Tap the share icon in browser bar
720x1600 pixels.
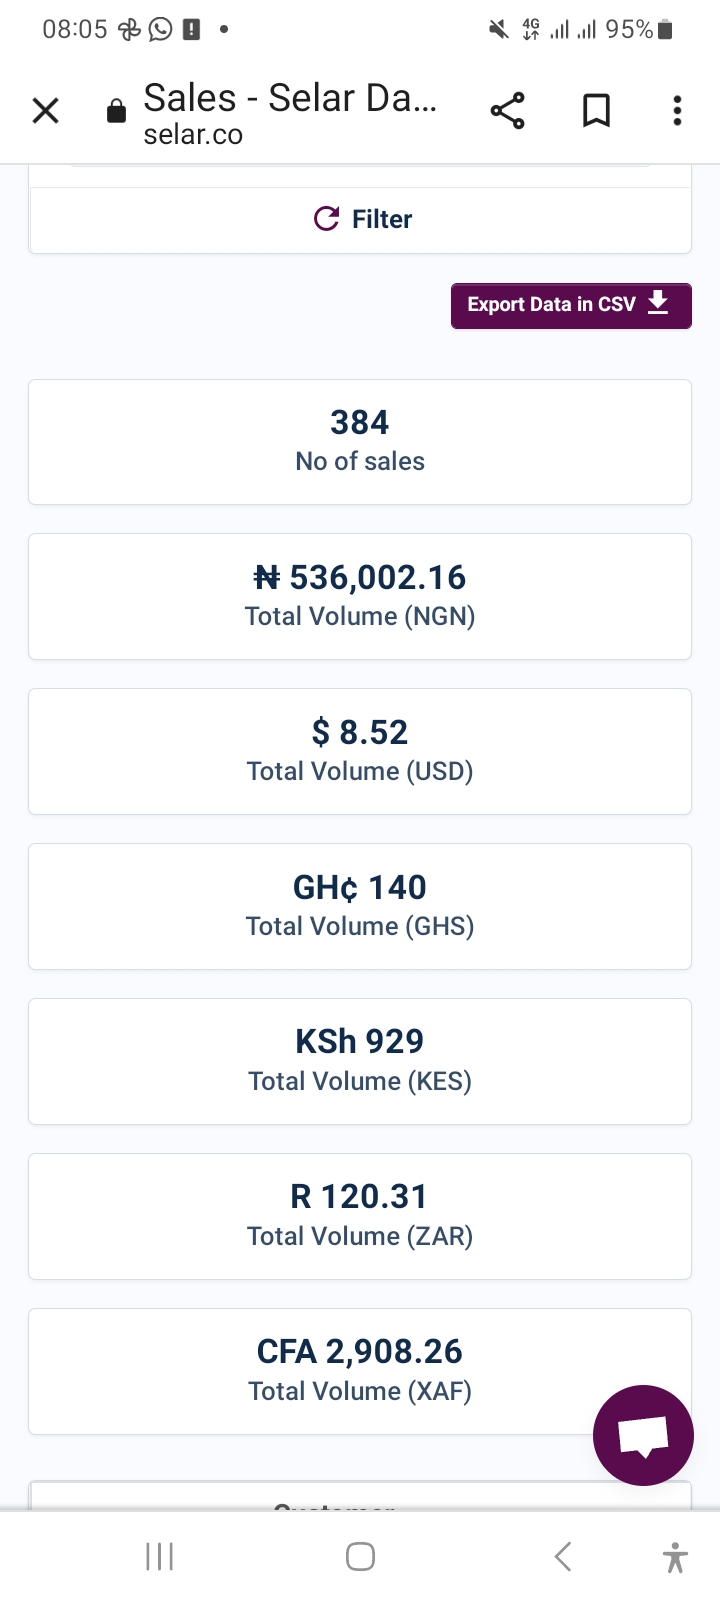pyautogui.click(x=507, y=110)
